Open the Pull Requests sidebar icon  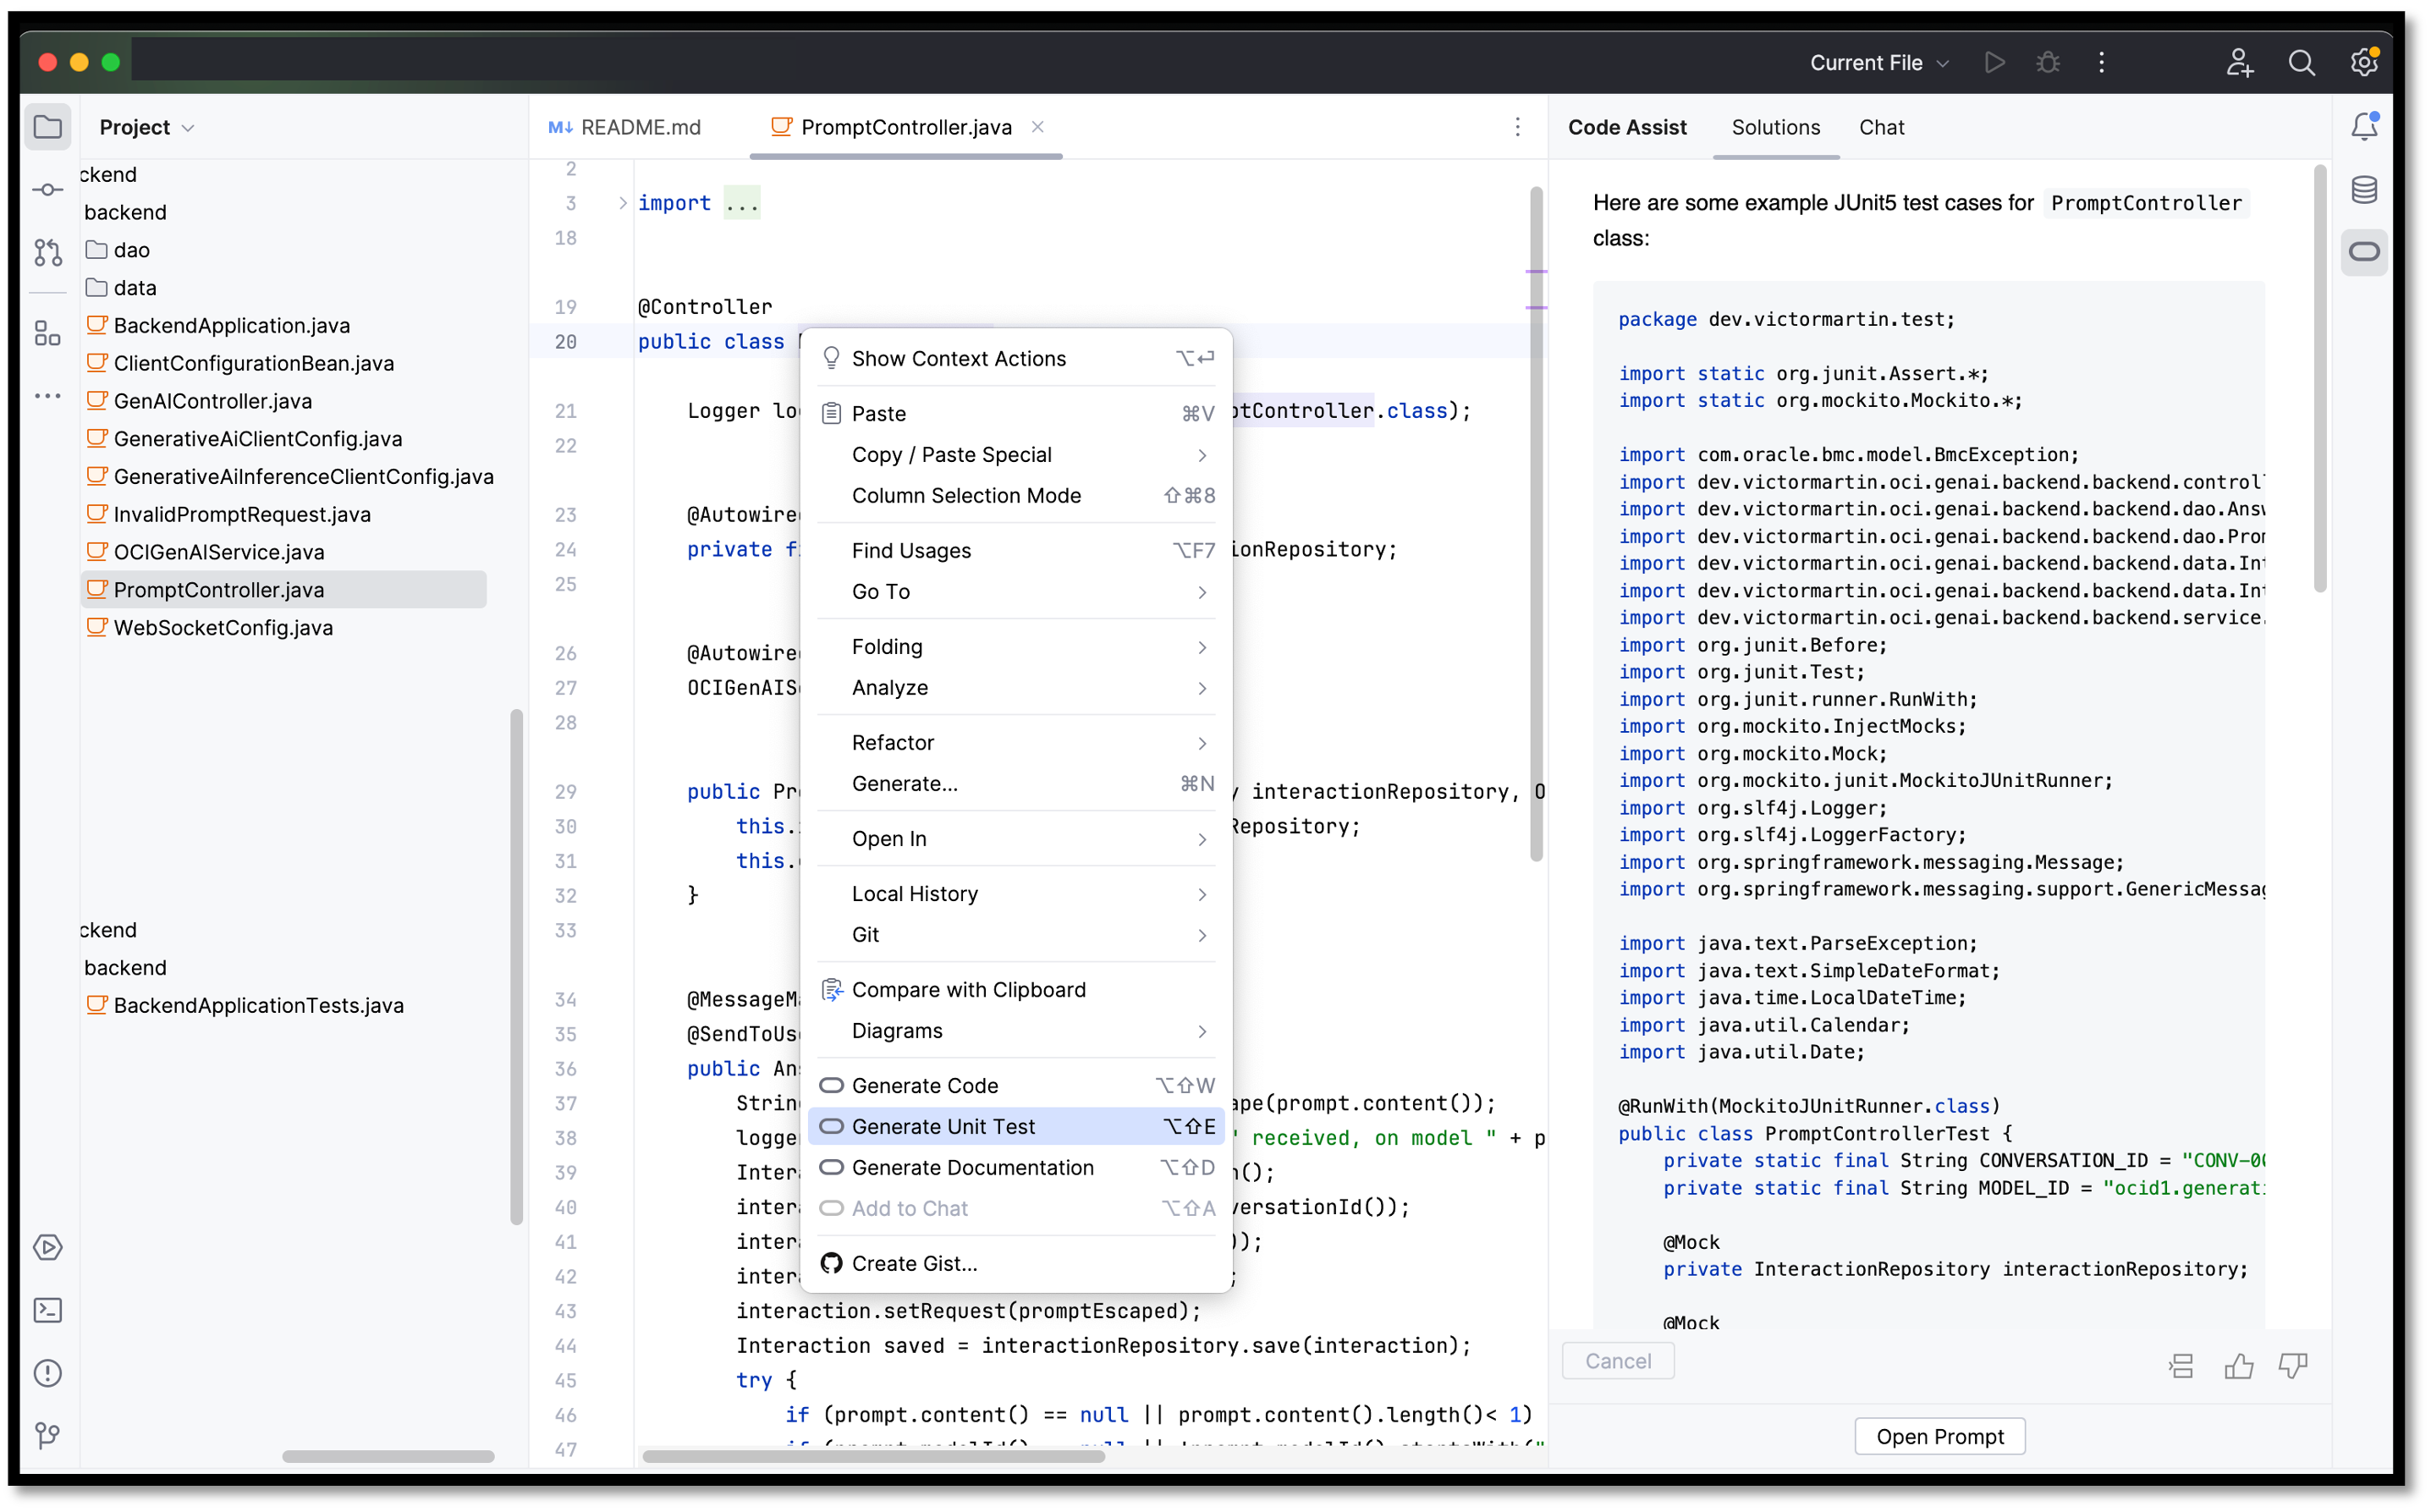click(47, 252)
